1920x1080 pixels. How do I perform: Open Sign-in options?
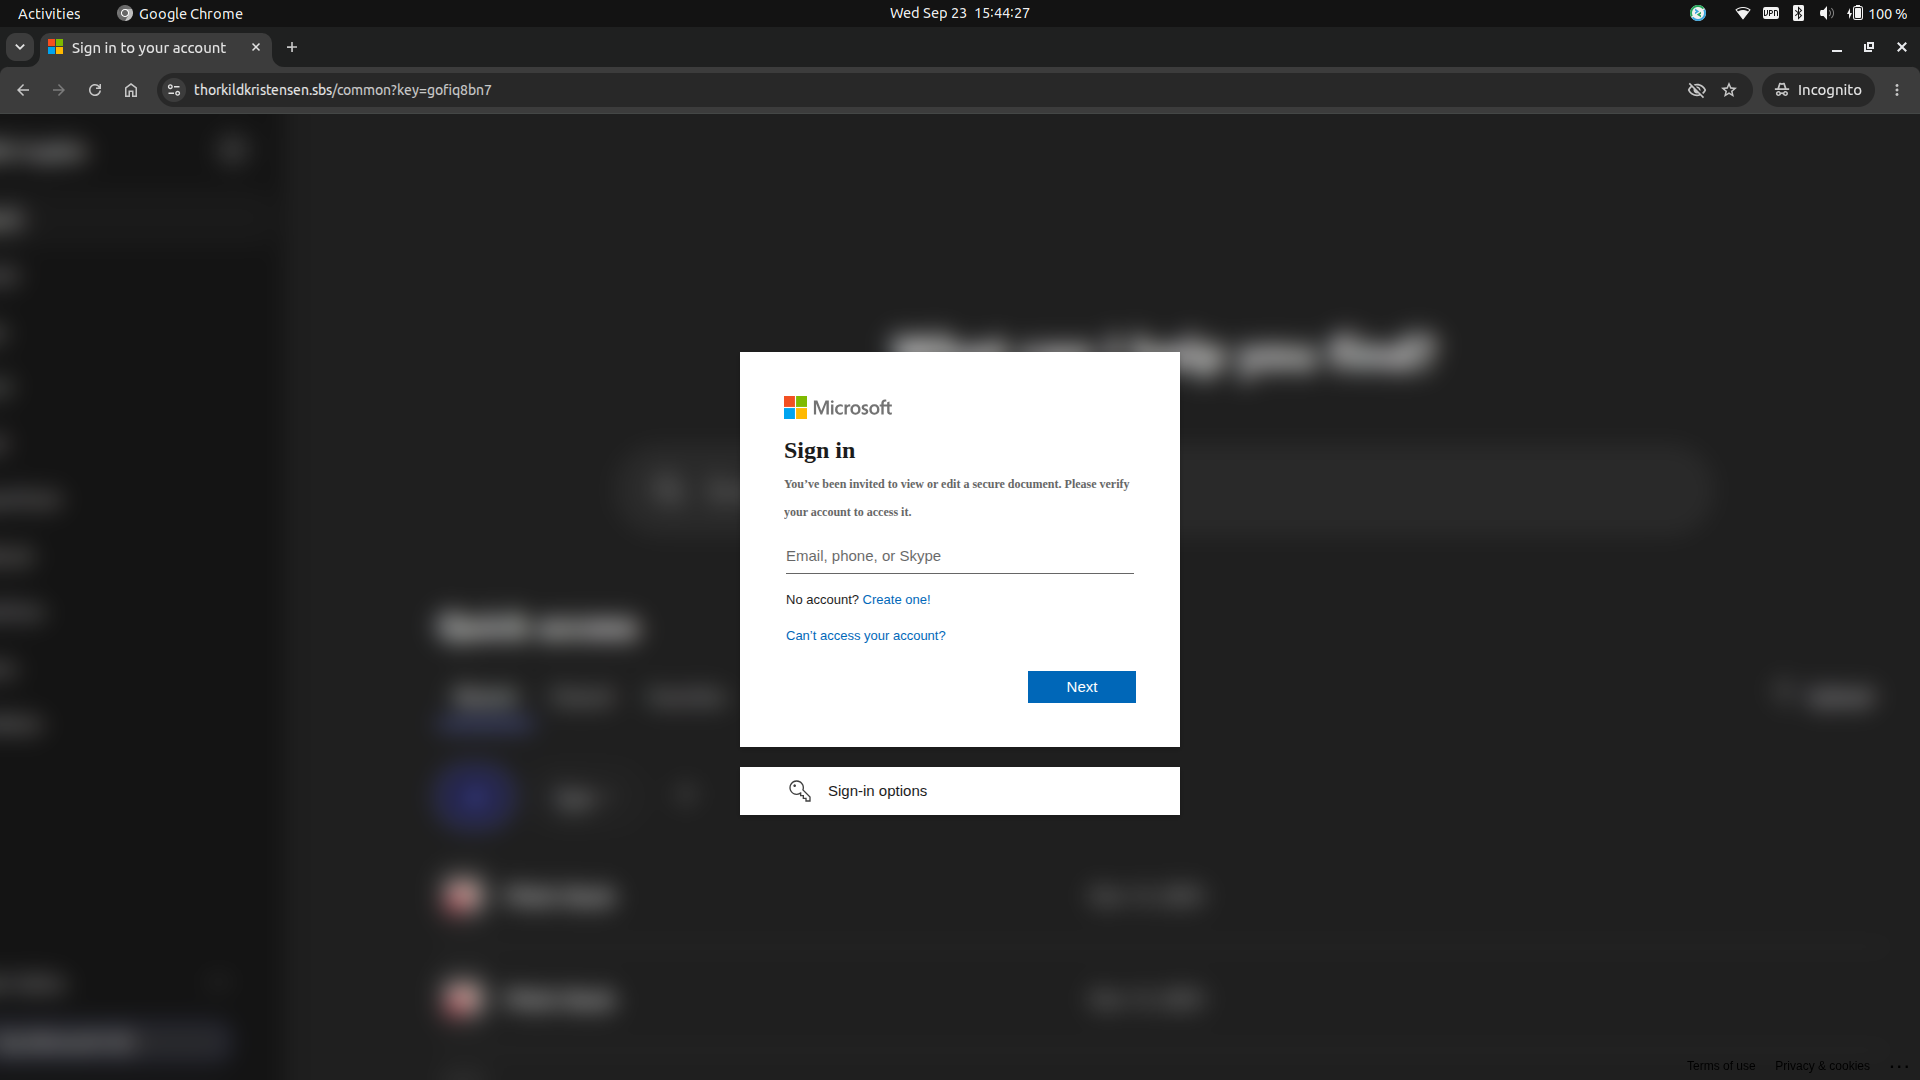[x=960, y=791]
